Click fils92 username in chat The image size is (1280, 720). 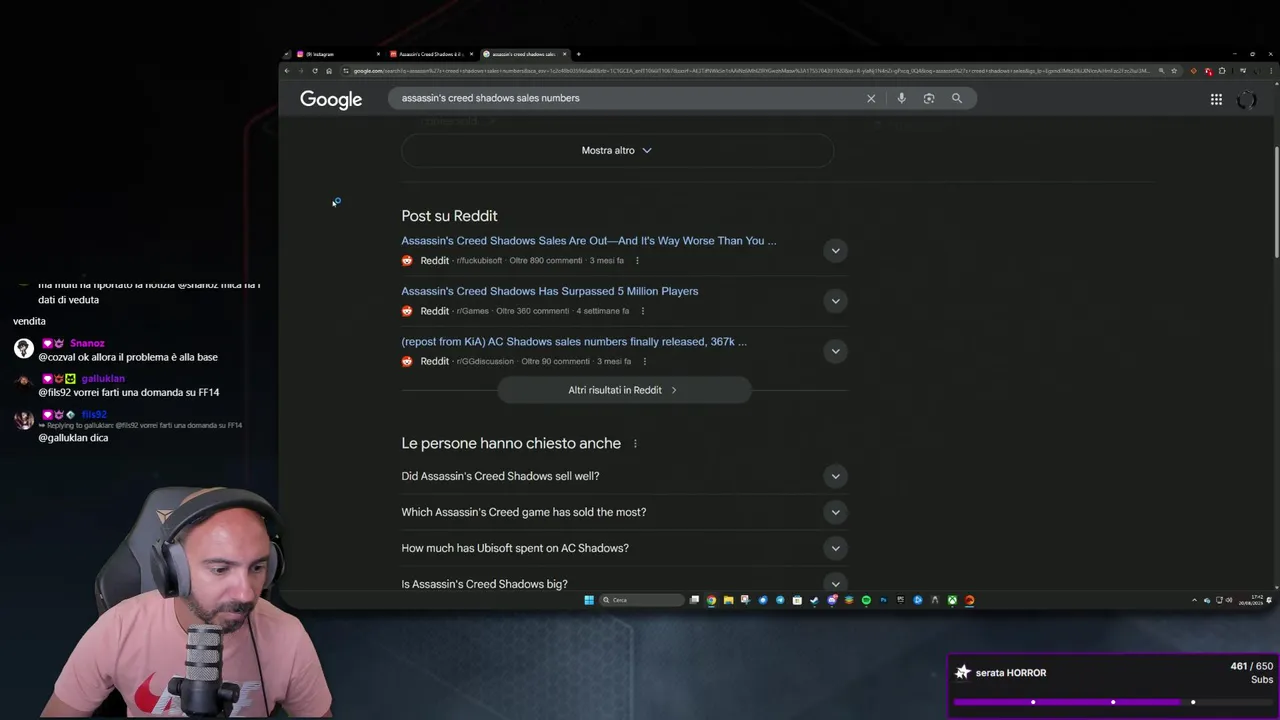coord(94,414)
